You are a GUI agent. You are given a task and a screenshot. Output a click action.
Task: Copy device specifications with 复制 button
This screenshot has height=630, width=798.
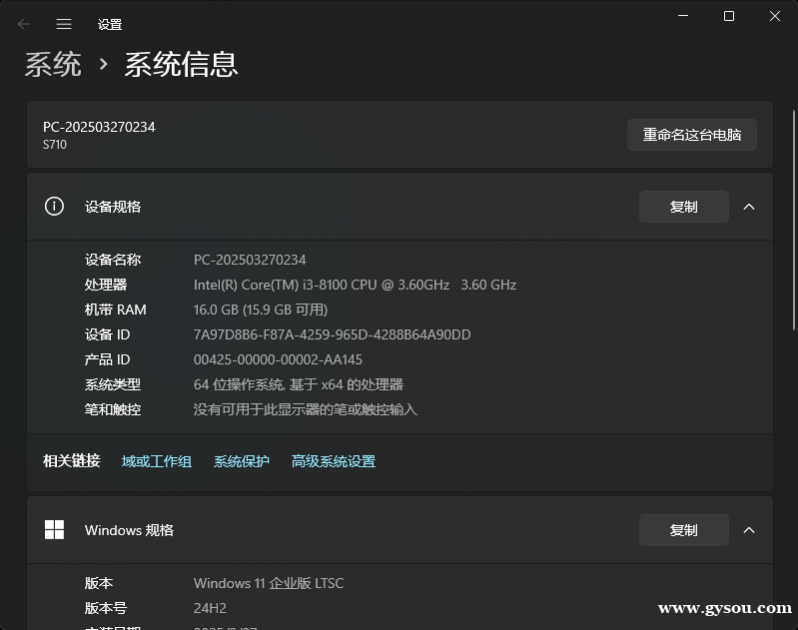(683, 207)
